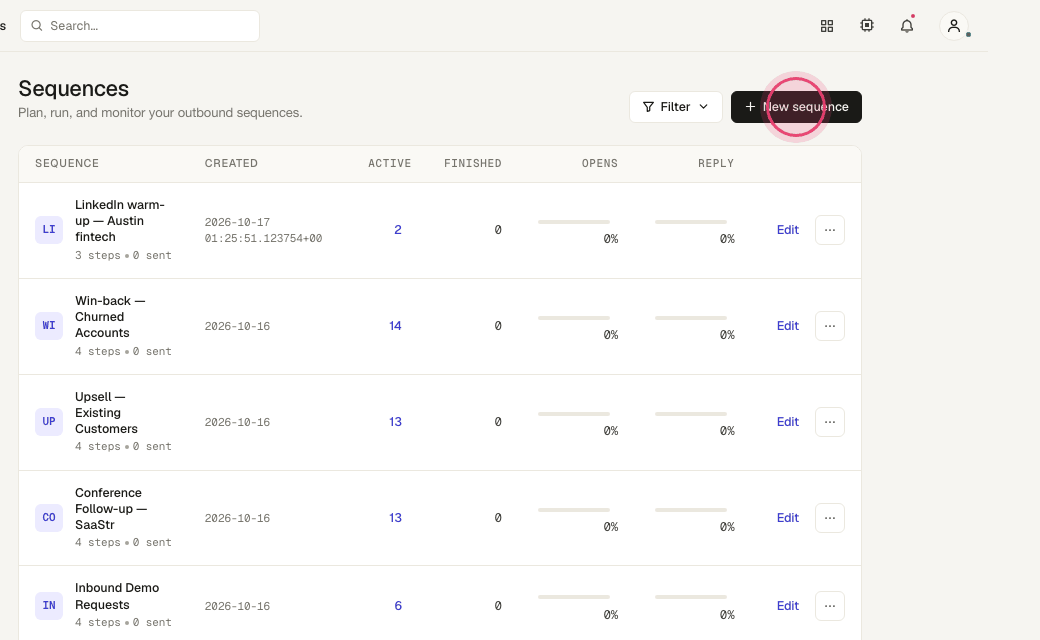Open active count 13 for Conference Follow-up
The height and width of the screenshot is (640, 1040).
click(395, 518)
